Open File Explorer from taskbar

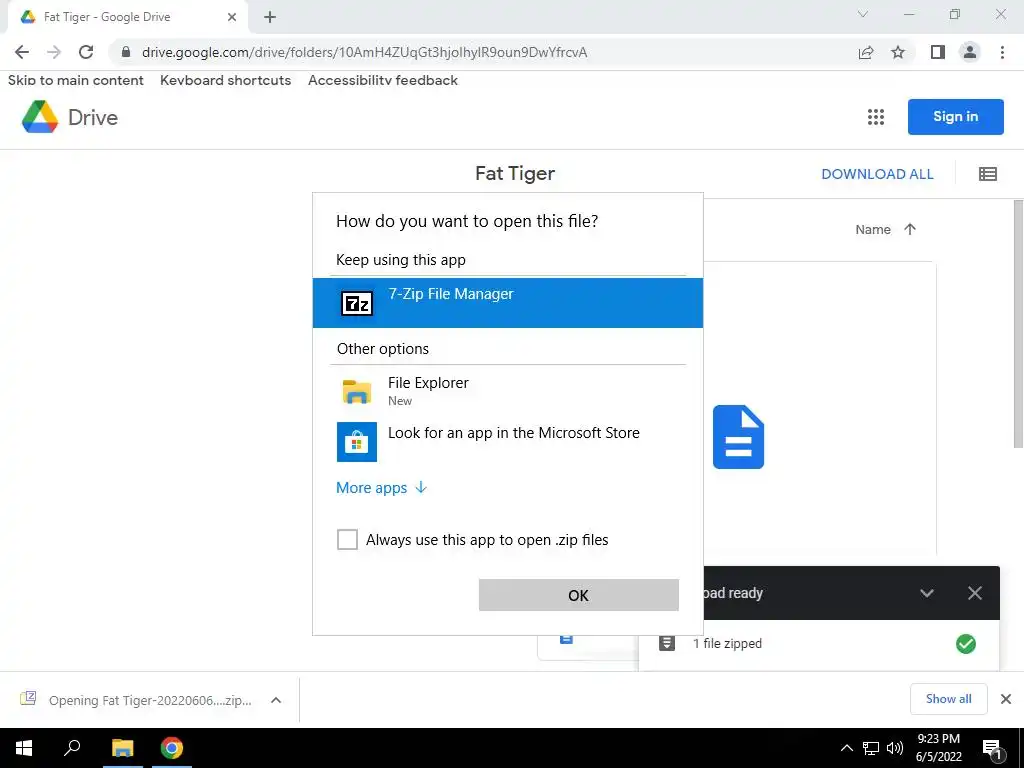point(122,748)
